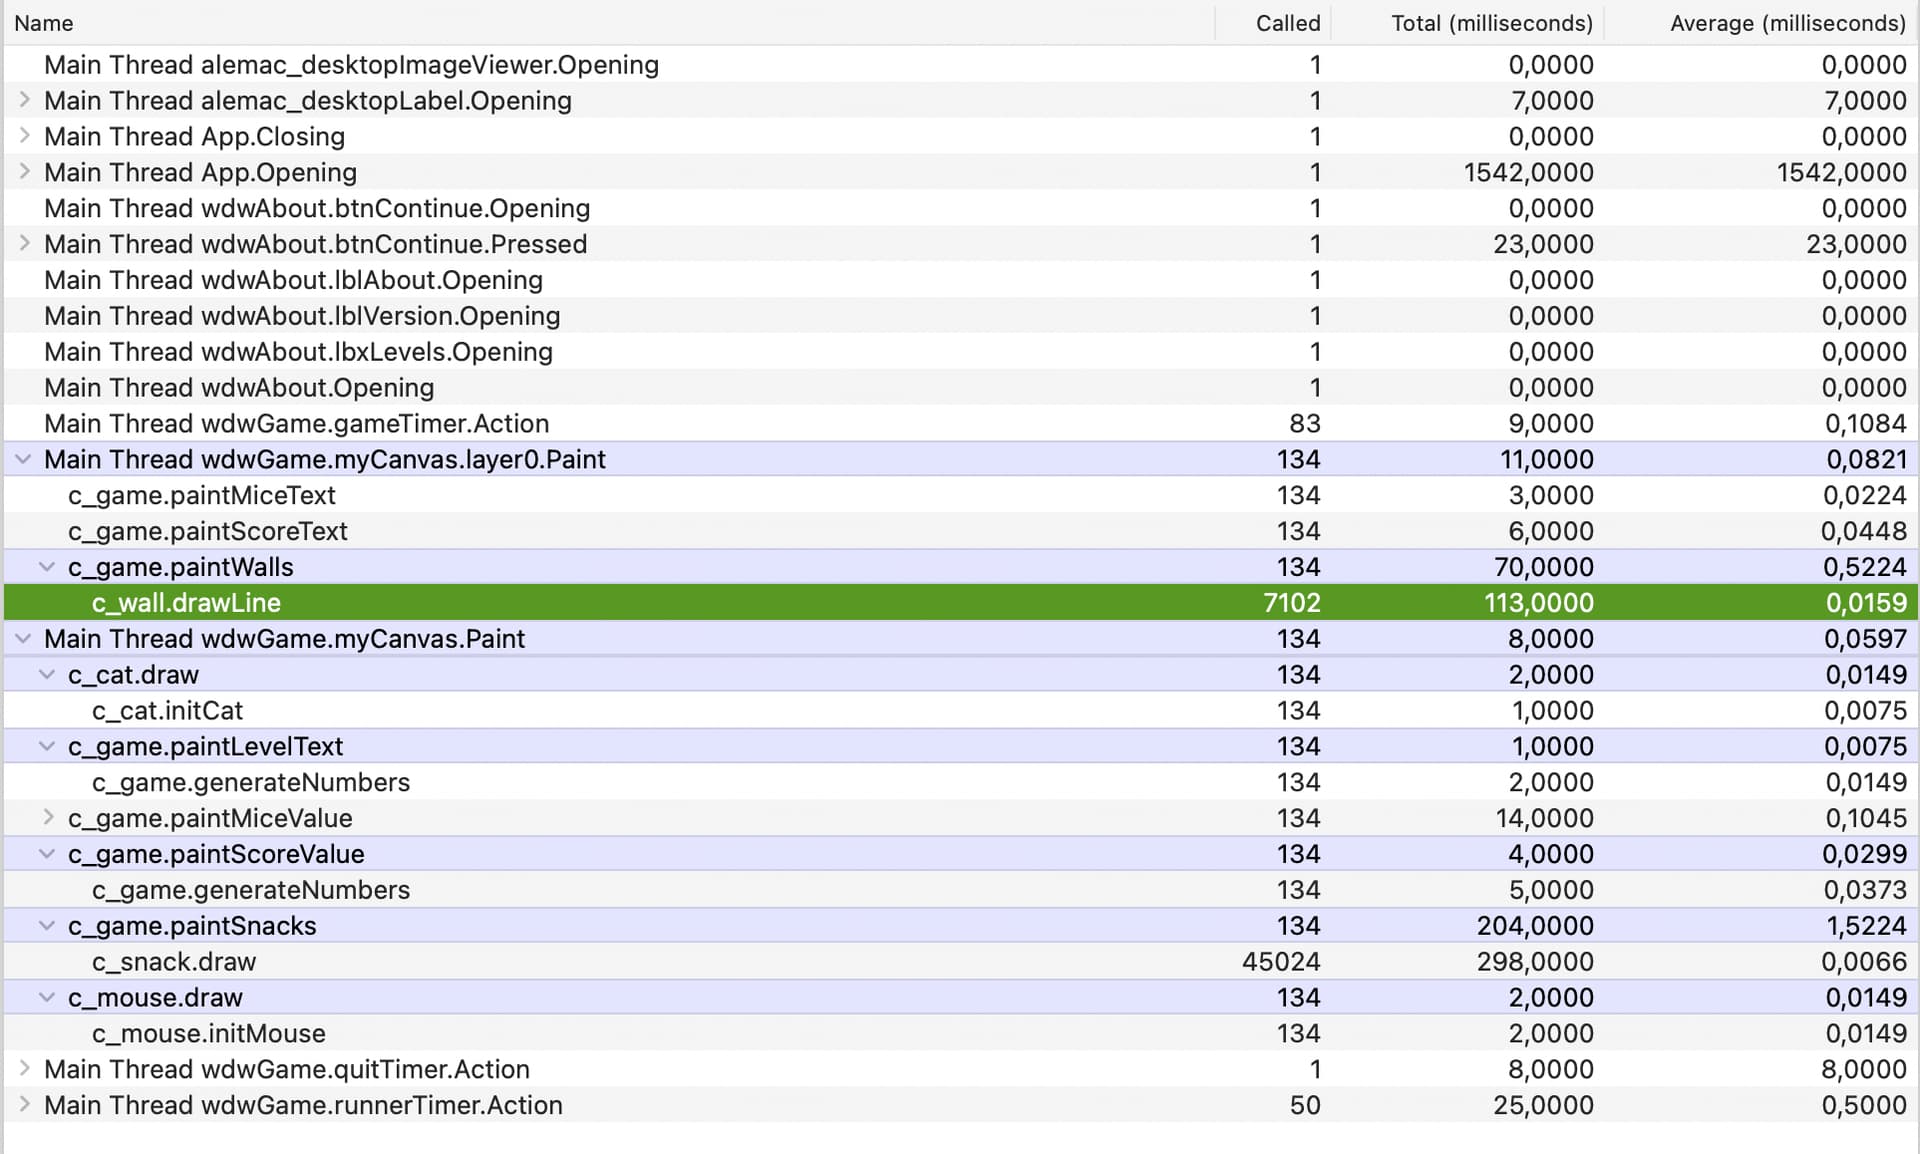1920x1154 pixels.
Task: Collapse wdwGame.myCanvas.layer0.Paint row
Action: click(23, 459)
